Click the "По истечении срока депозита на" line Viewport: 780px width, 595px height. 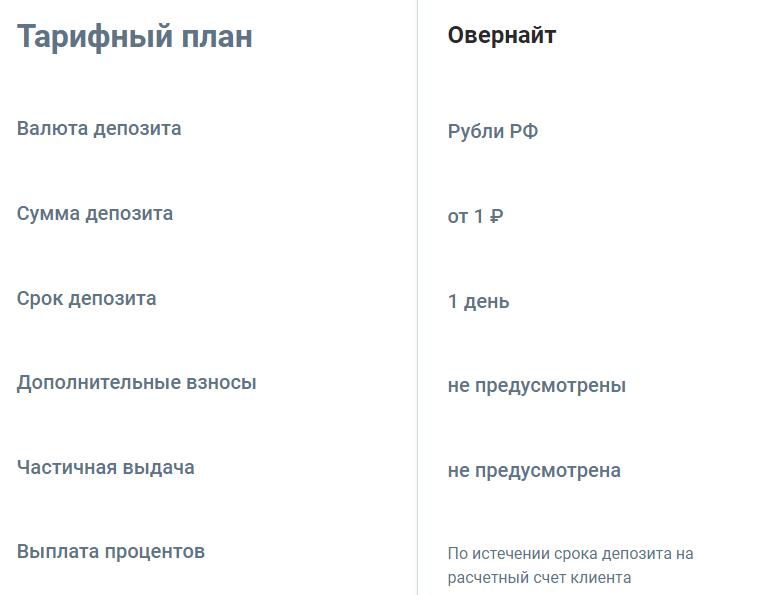coord(570,554)
